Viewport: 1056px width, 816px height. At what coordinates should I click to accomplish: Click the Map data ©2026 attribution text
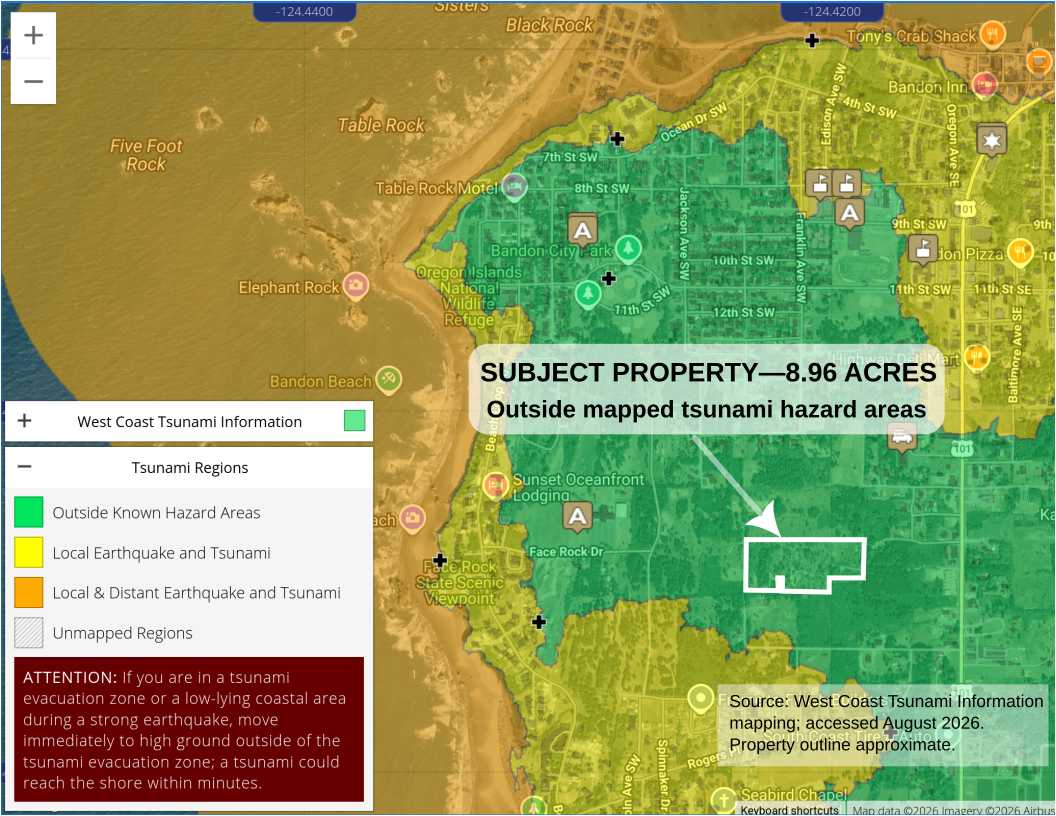[x=952, y=810]
